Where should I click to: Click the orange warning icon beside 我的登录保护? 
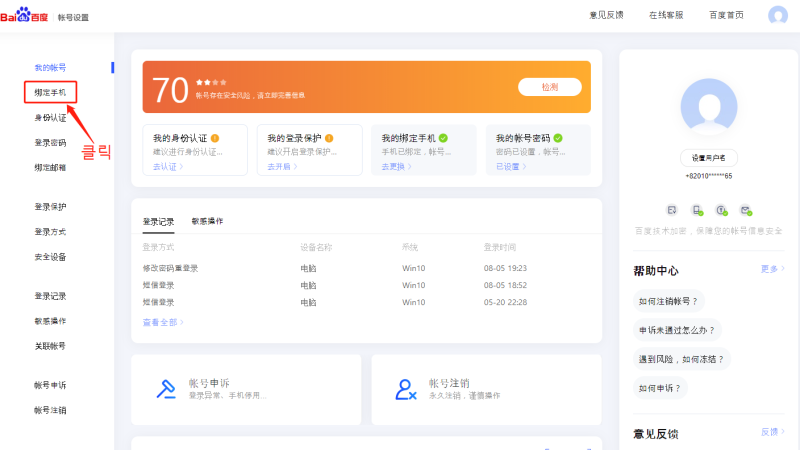coord(329,138)
